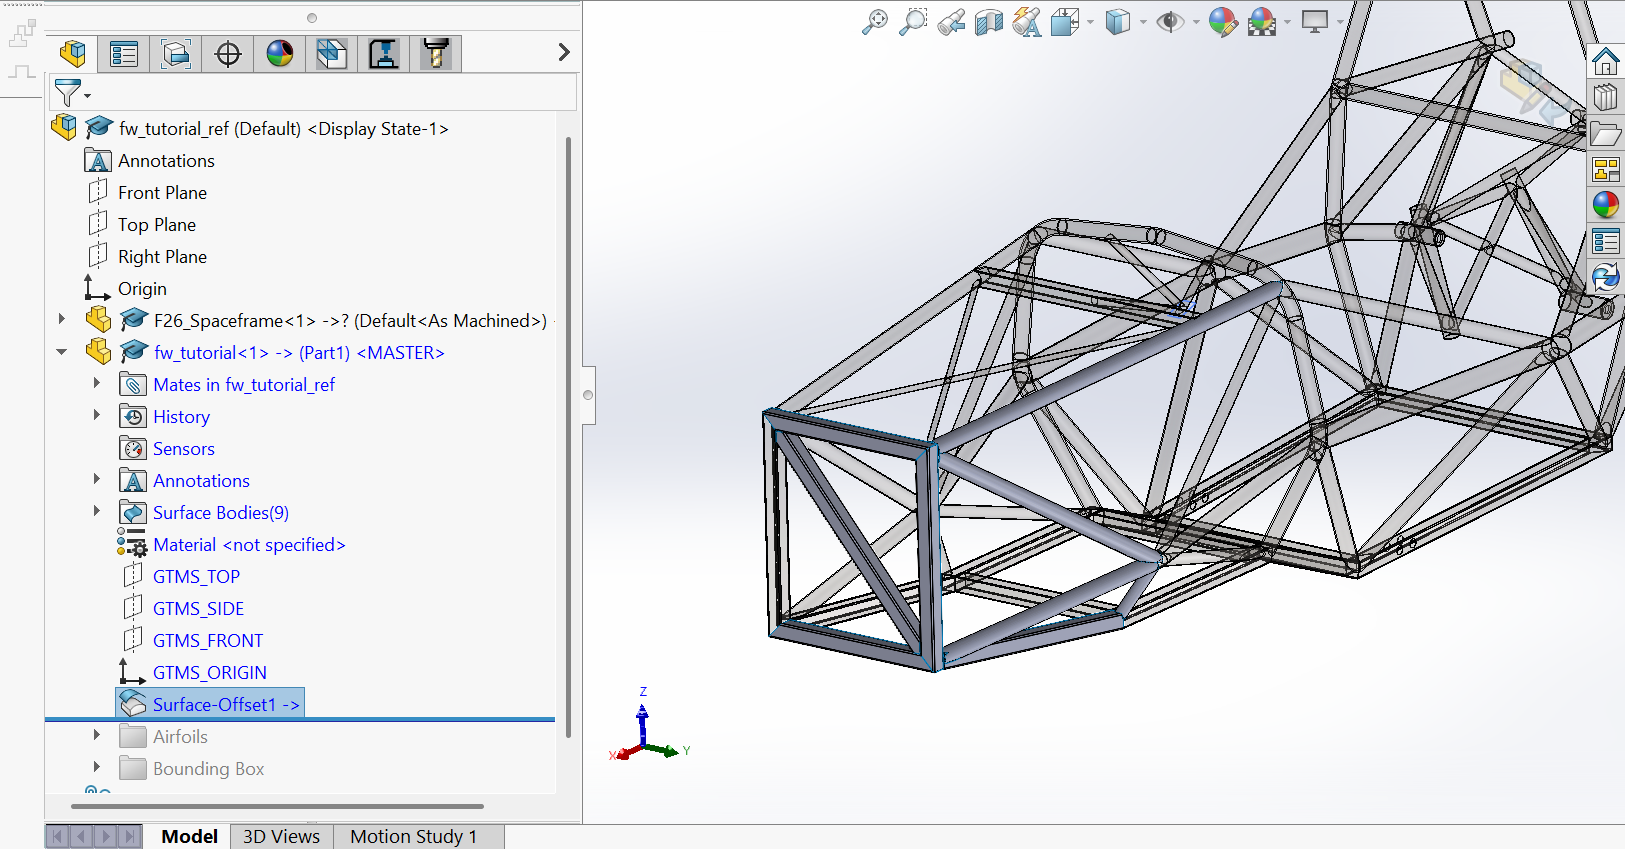Select the GTMS_FRONT plane in the tree
Screen dimensions: 1625x849
coord(207,640)
